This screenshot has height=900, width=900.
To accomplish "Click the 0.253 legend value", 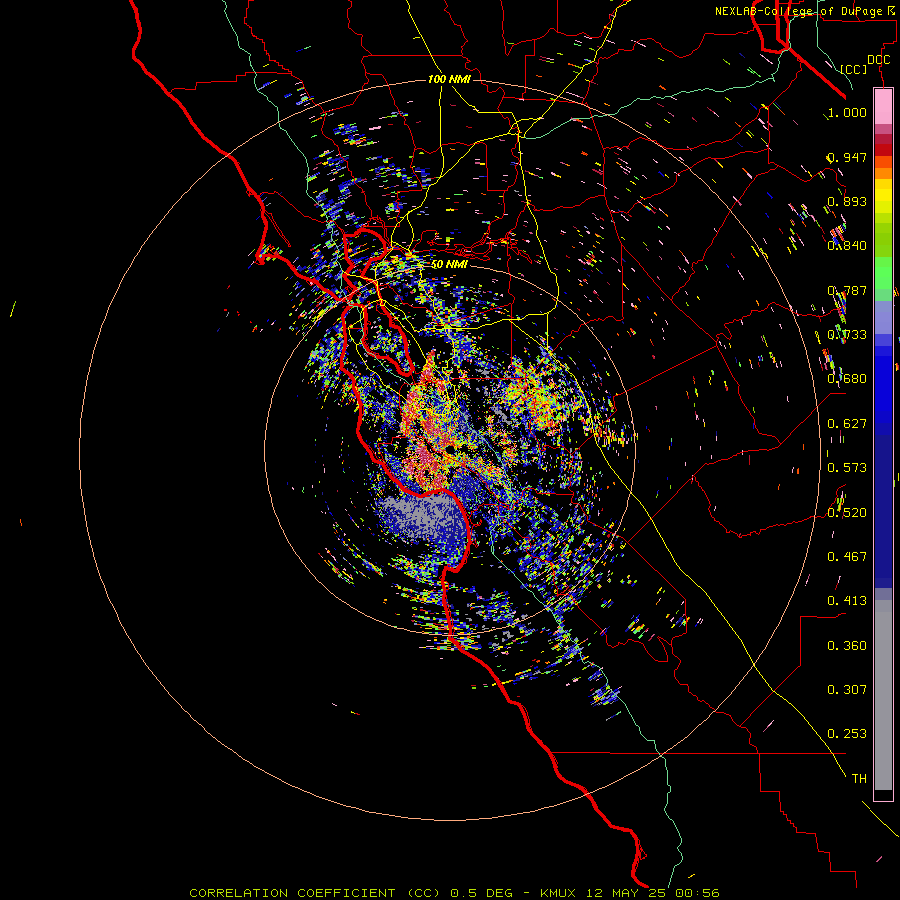I will (x=847, y=734).
